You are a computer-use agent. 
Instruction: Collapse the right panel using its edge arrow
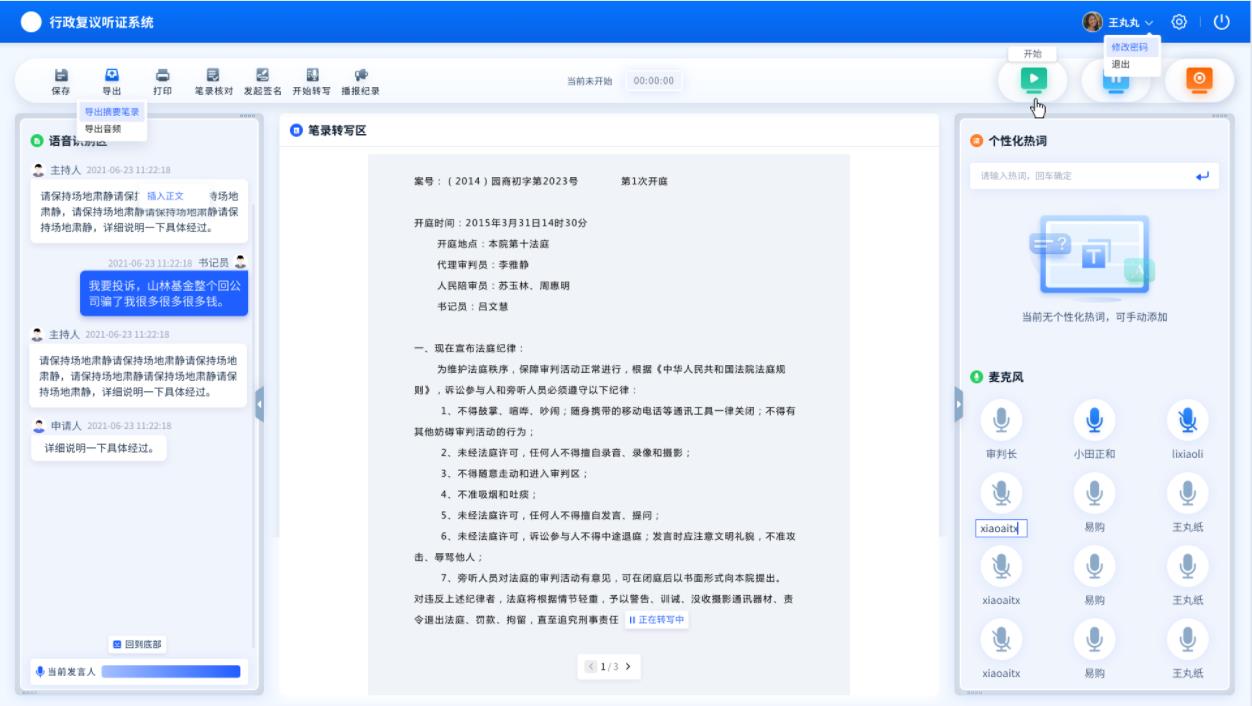[959, 404]
